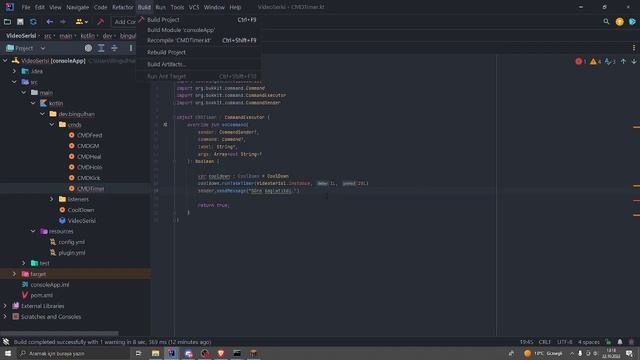Click the IntelliJ IDEA logo icon
Screen dimensions: 640x360
9,7
